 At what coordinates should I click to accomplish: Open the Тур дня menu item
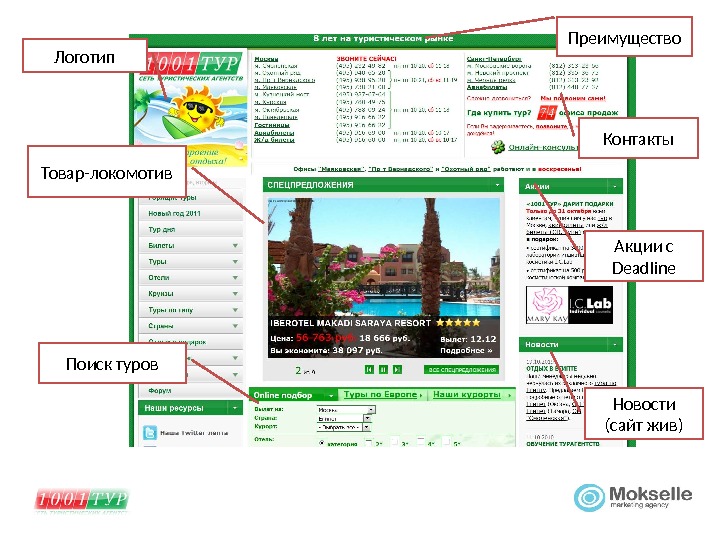(x=191, y=230)
